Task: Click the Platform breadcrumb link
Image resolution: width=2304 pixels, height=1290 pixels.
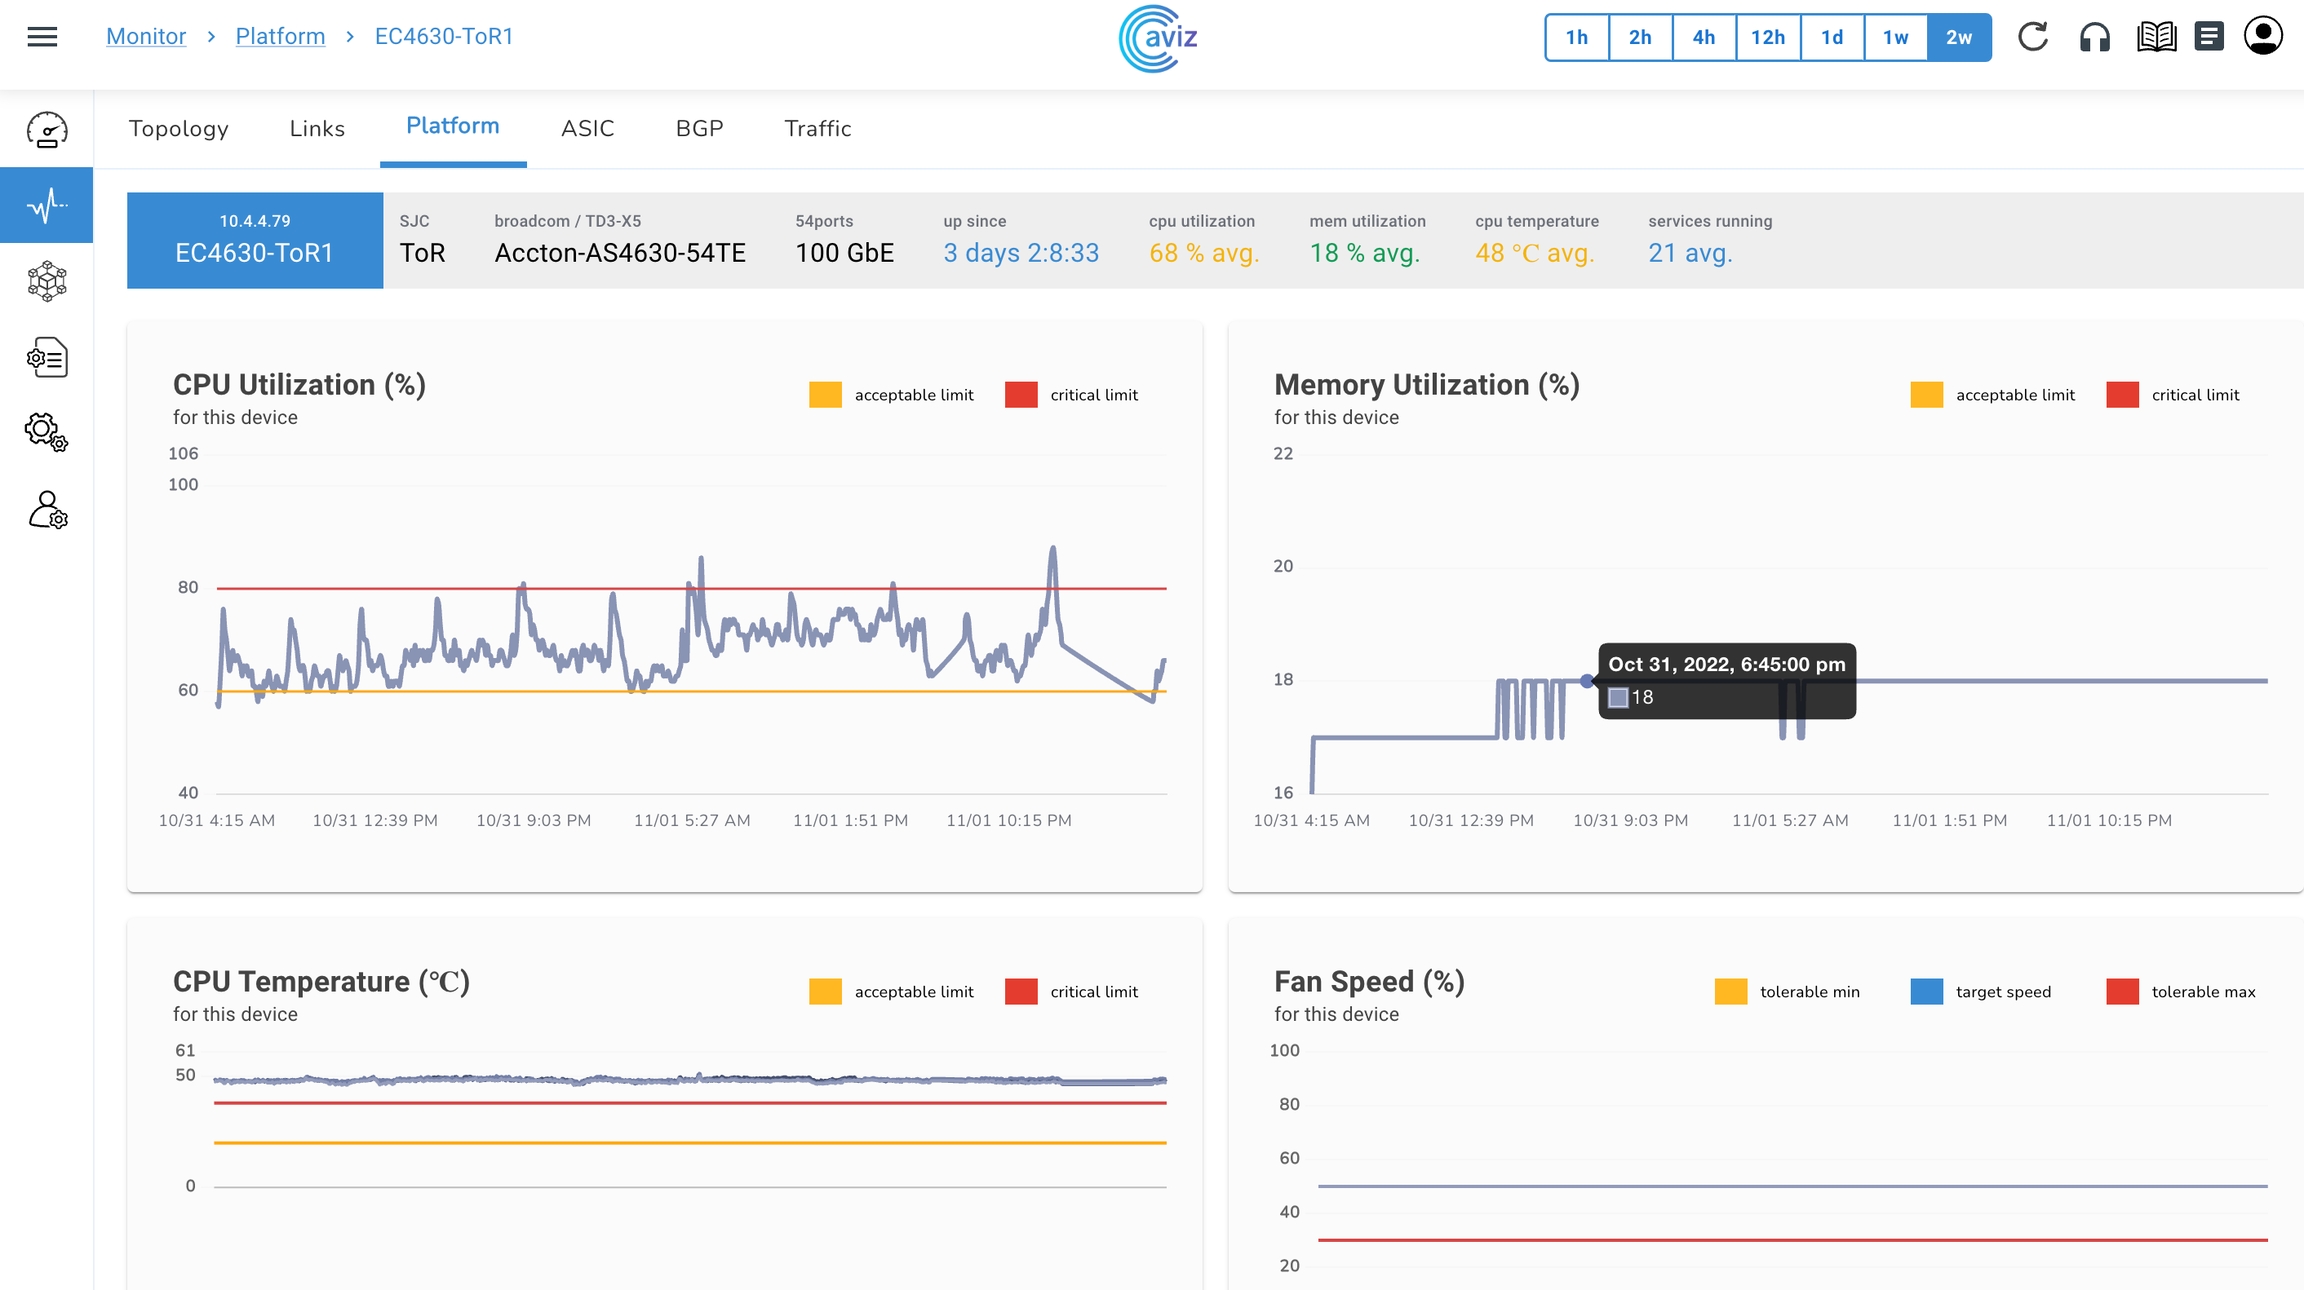Action: (280, 36)
